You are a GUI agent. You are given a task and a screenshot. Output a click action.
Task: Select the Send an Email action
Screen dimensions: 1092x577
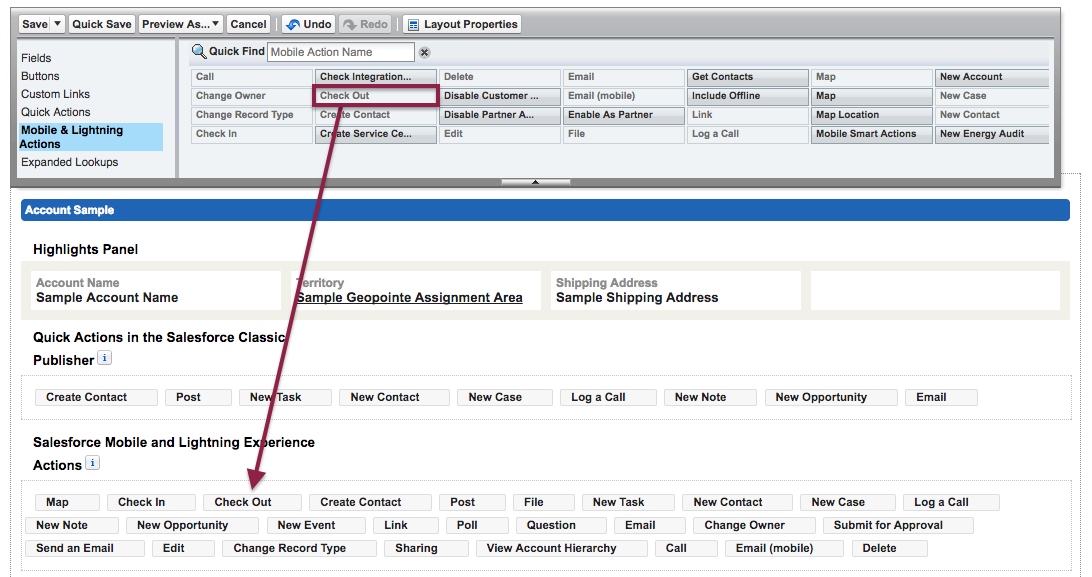tap(84, 548)
